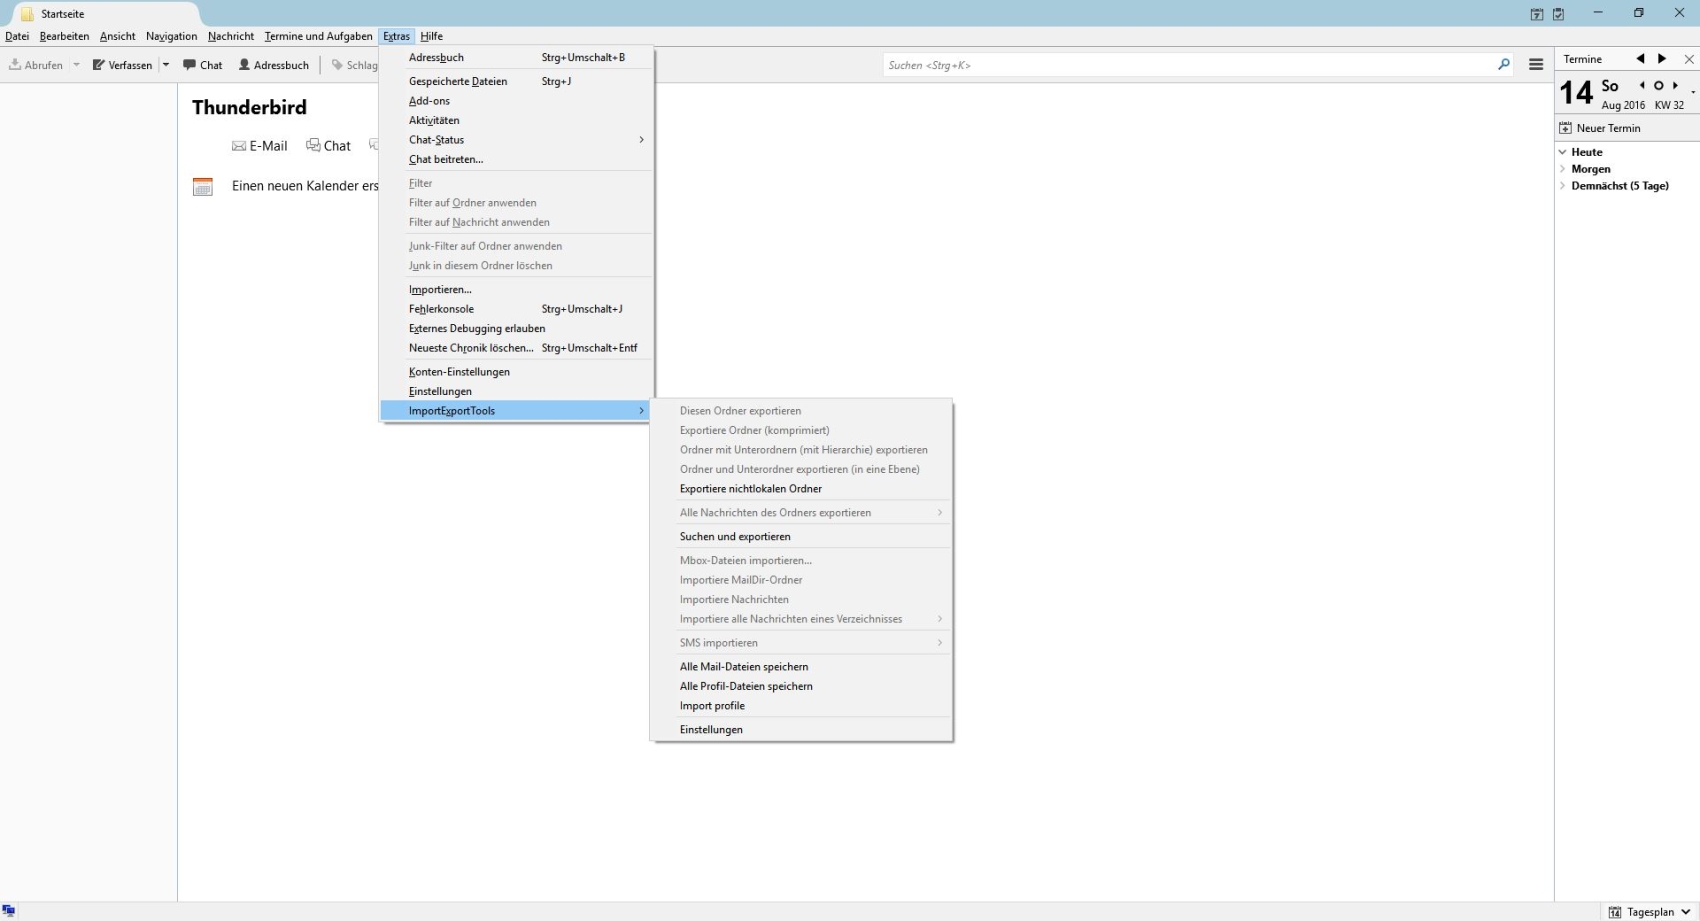1700x921 pixels.
Task: Open the Navigation menu
Action: pyautogui.click(x=172, y=36)
